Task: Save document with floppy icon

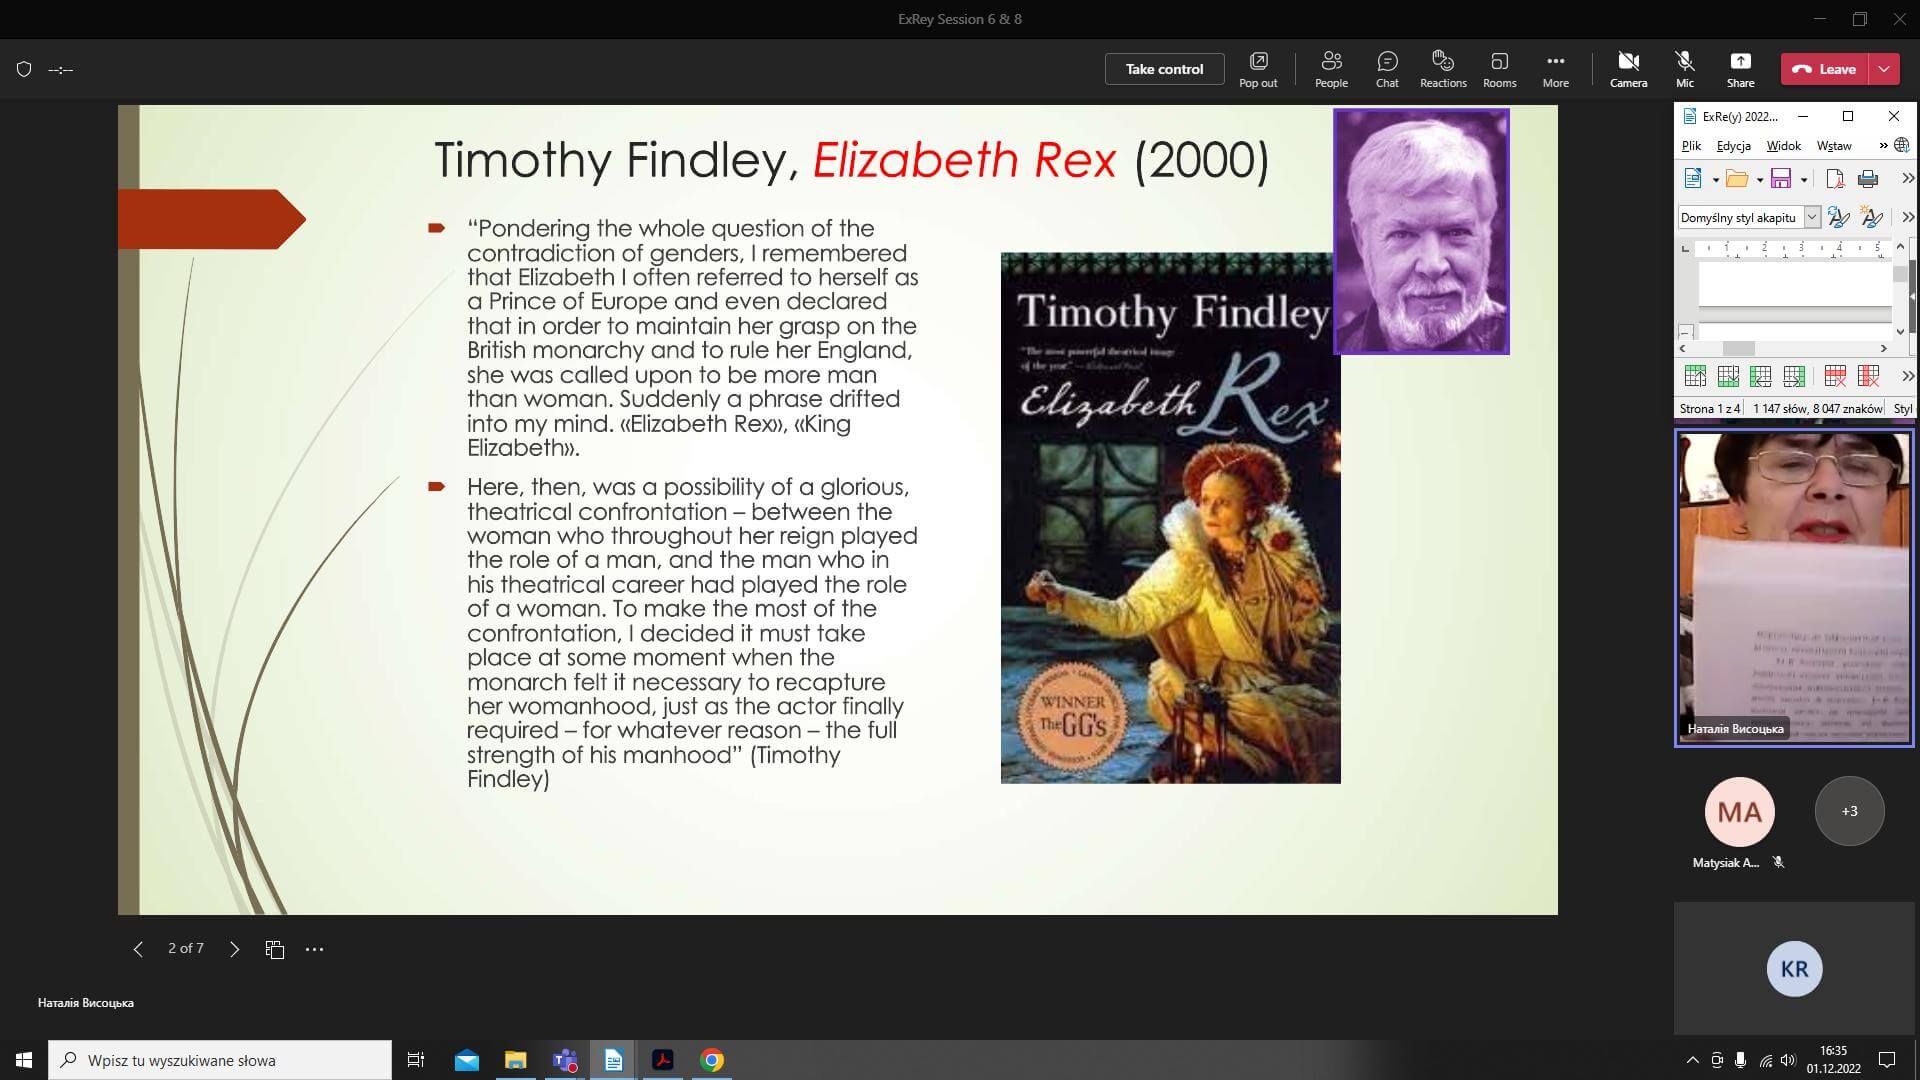Action: 1781,179
